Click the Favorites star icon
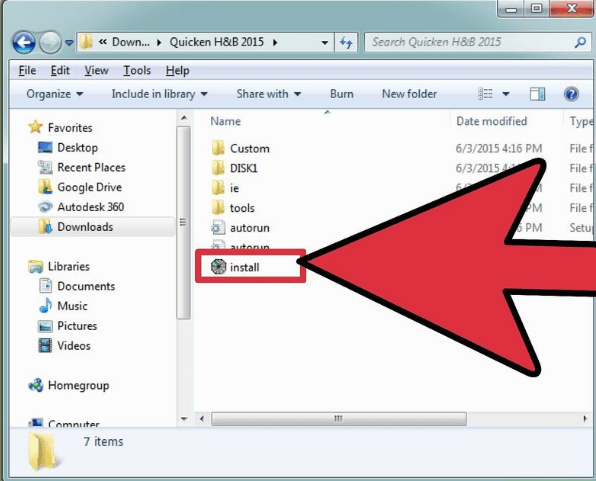The width and height of the screenshot is (596, 481). [x=35, y=127]
